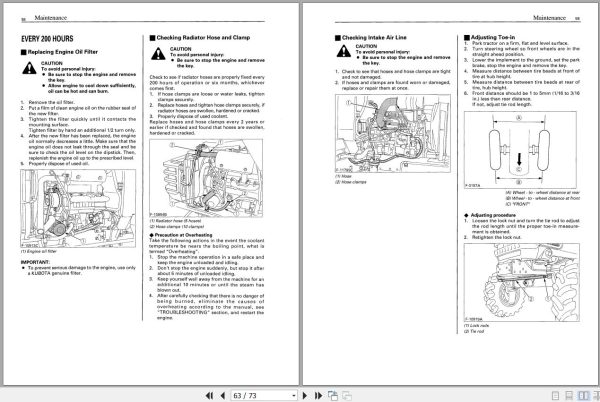The height and width of the screenshot is (402, 600).
Task: Click the lock nut and tie rod illustration
Action: [x=522, y=282]
